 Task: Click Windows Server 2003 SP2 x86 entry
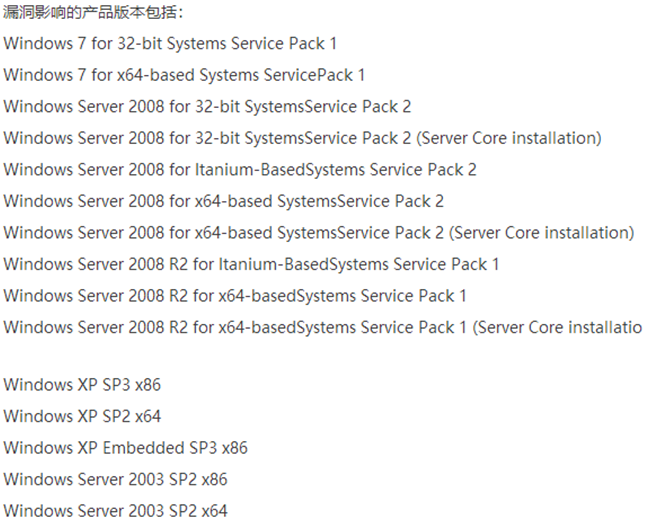(x=116, y=479)
